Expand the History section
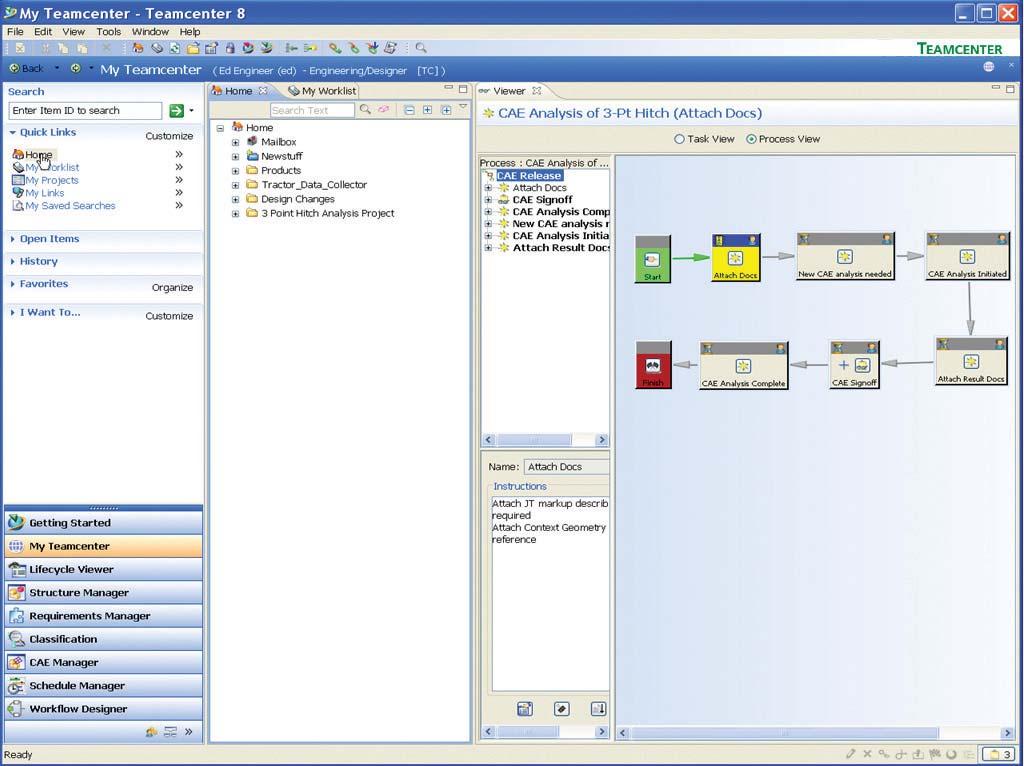1024x766 pixels. (x=12, y=261)
